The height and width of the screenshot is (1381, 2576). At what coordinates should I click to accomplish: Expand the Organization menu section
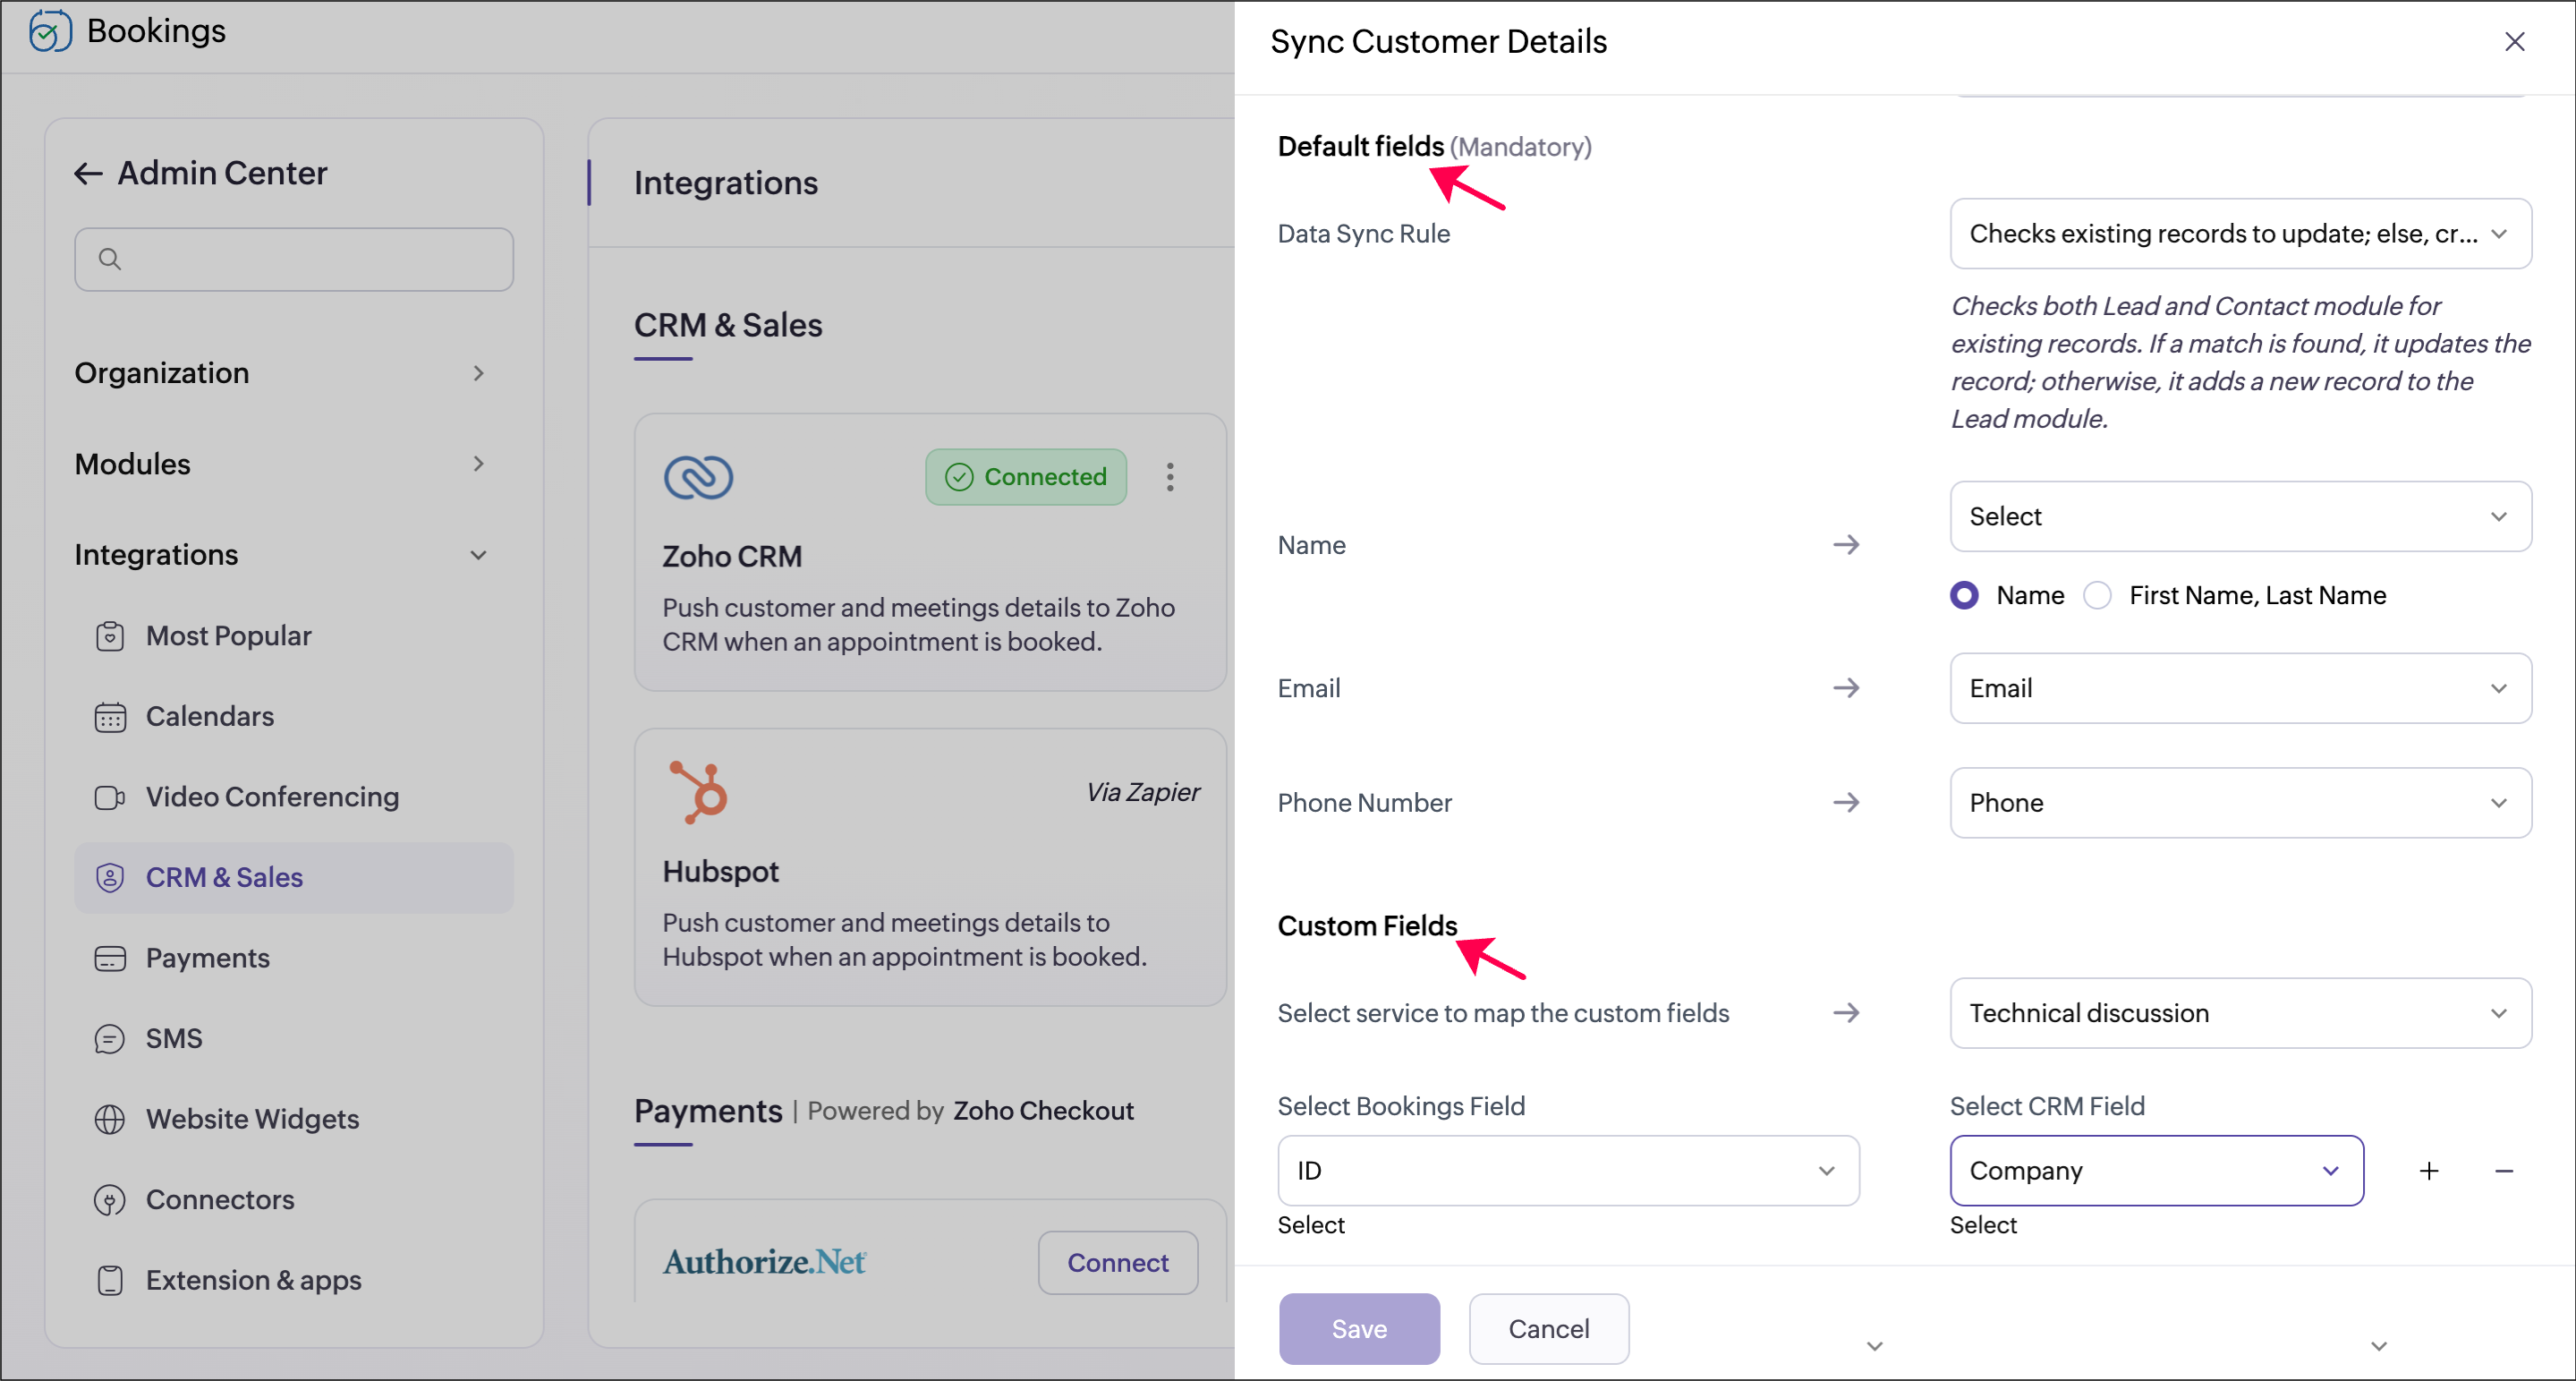click(x=280, y=373)
